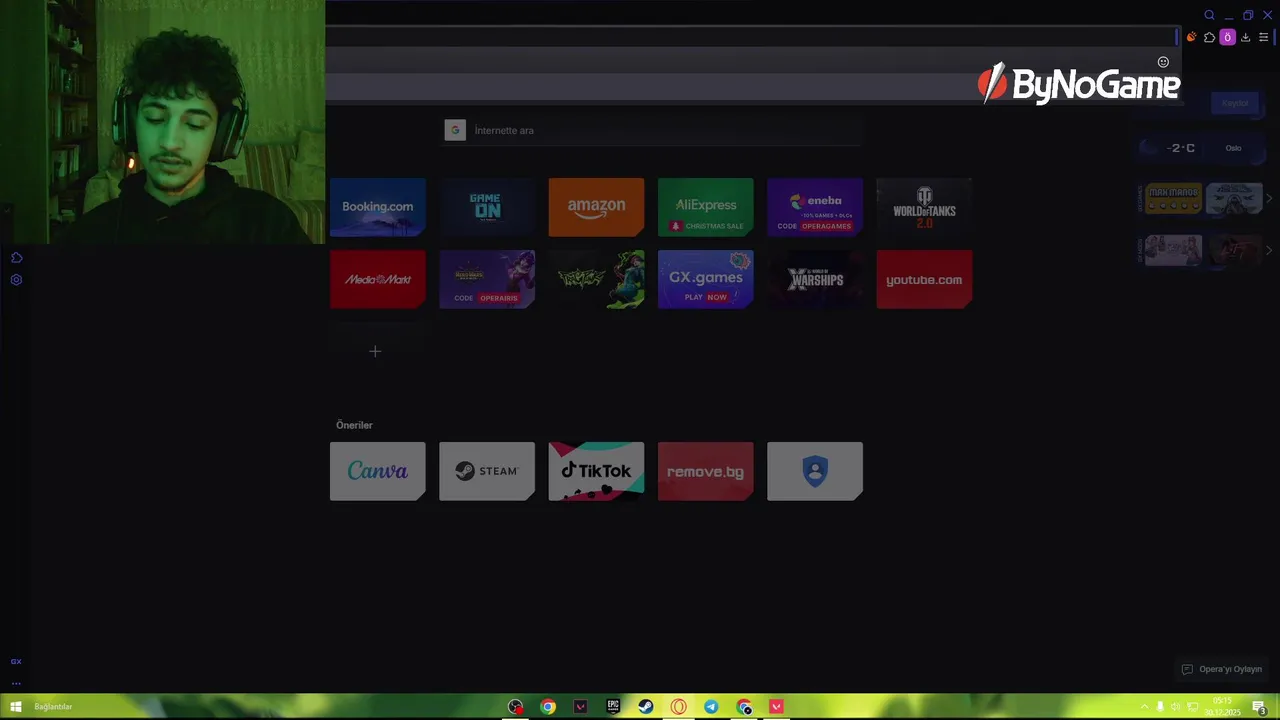The image size is (1280, 720).
Task: Click the -2°C weather reading
Action: tap(1181, 148)
